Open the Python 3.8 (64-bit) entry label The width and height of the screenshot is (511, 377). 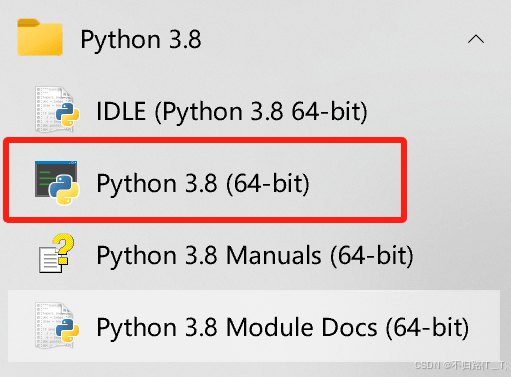[x=203, y=183]
